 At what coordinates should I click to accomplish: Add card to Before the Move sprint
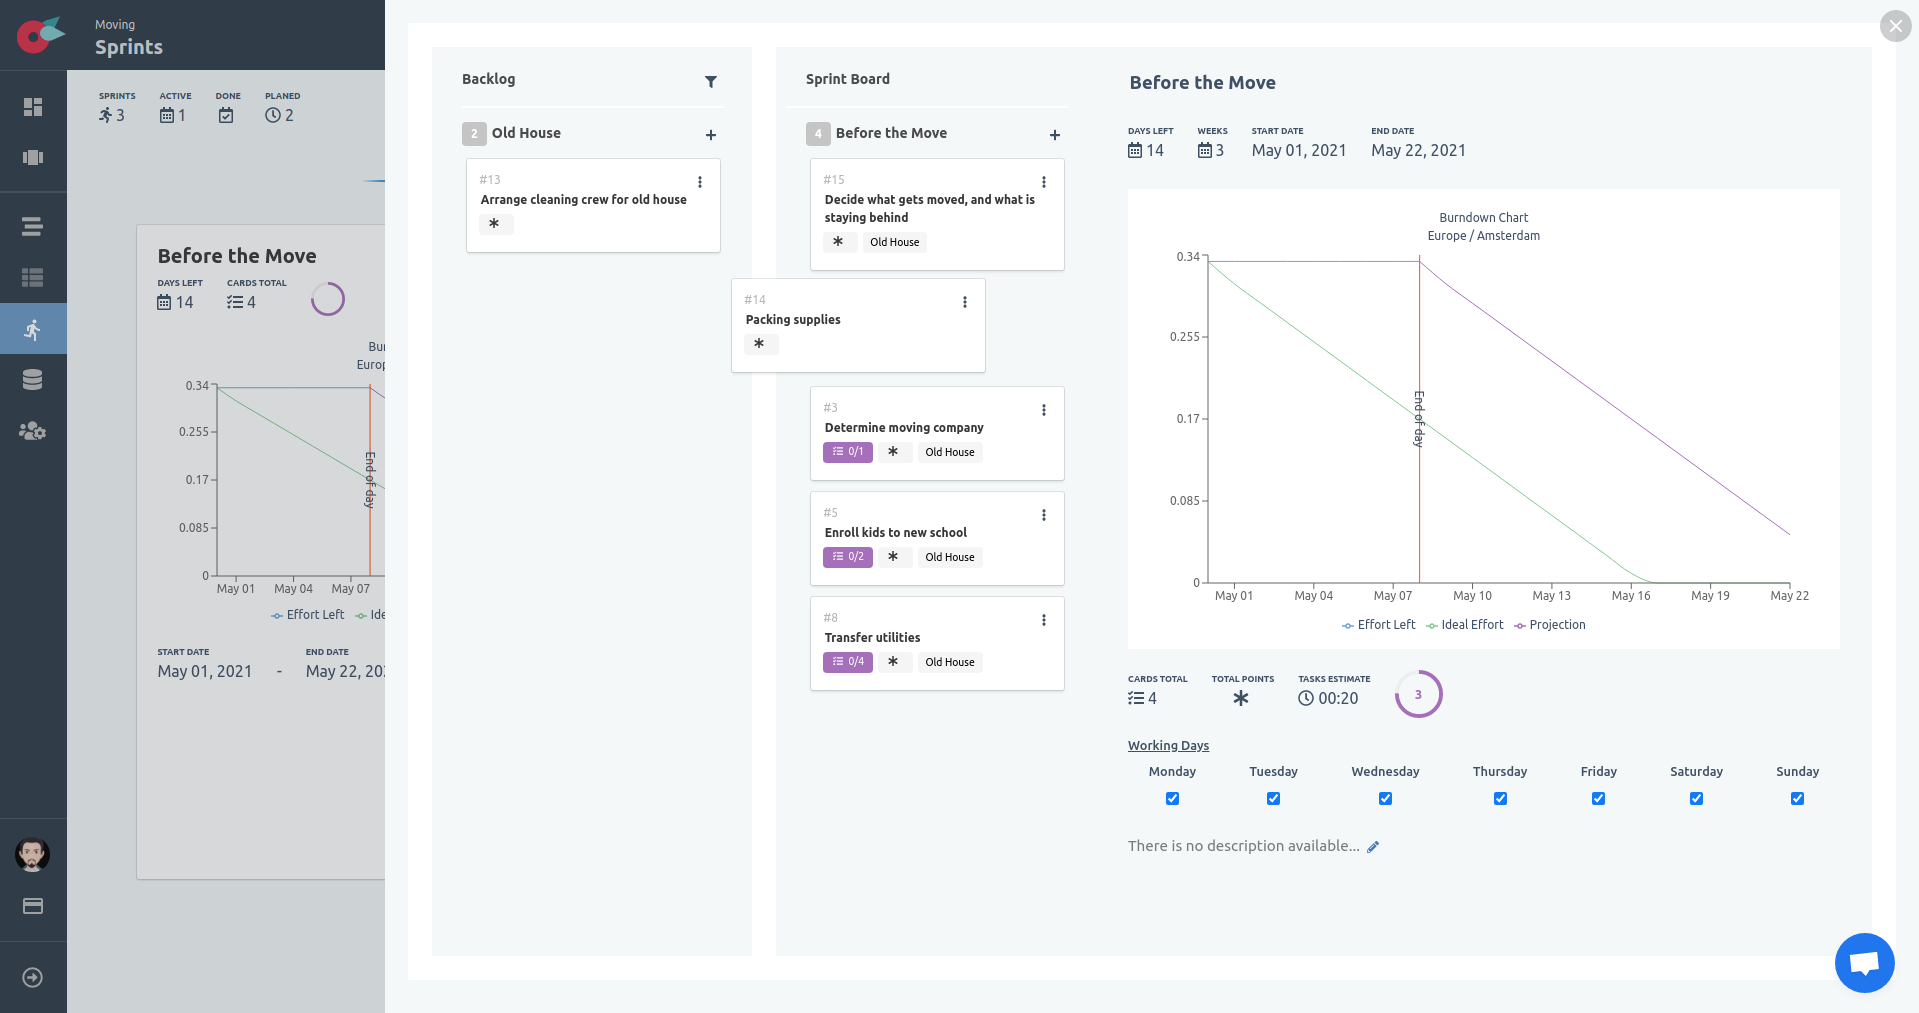(1055, 135)
